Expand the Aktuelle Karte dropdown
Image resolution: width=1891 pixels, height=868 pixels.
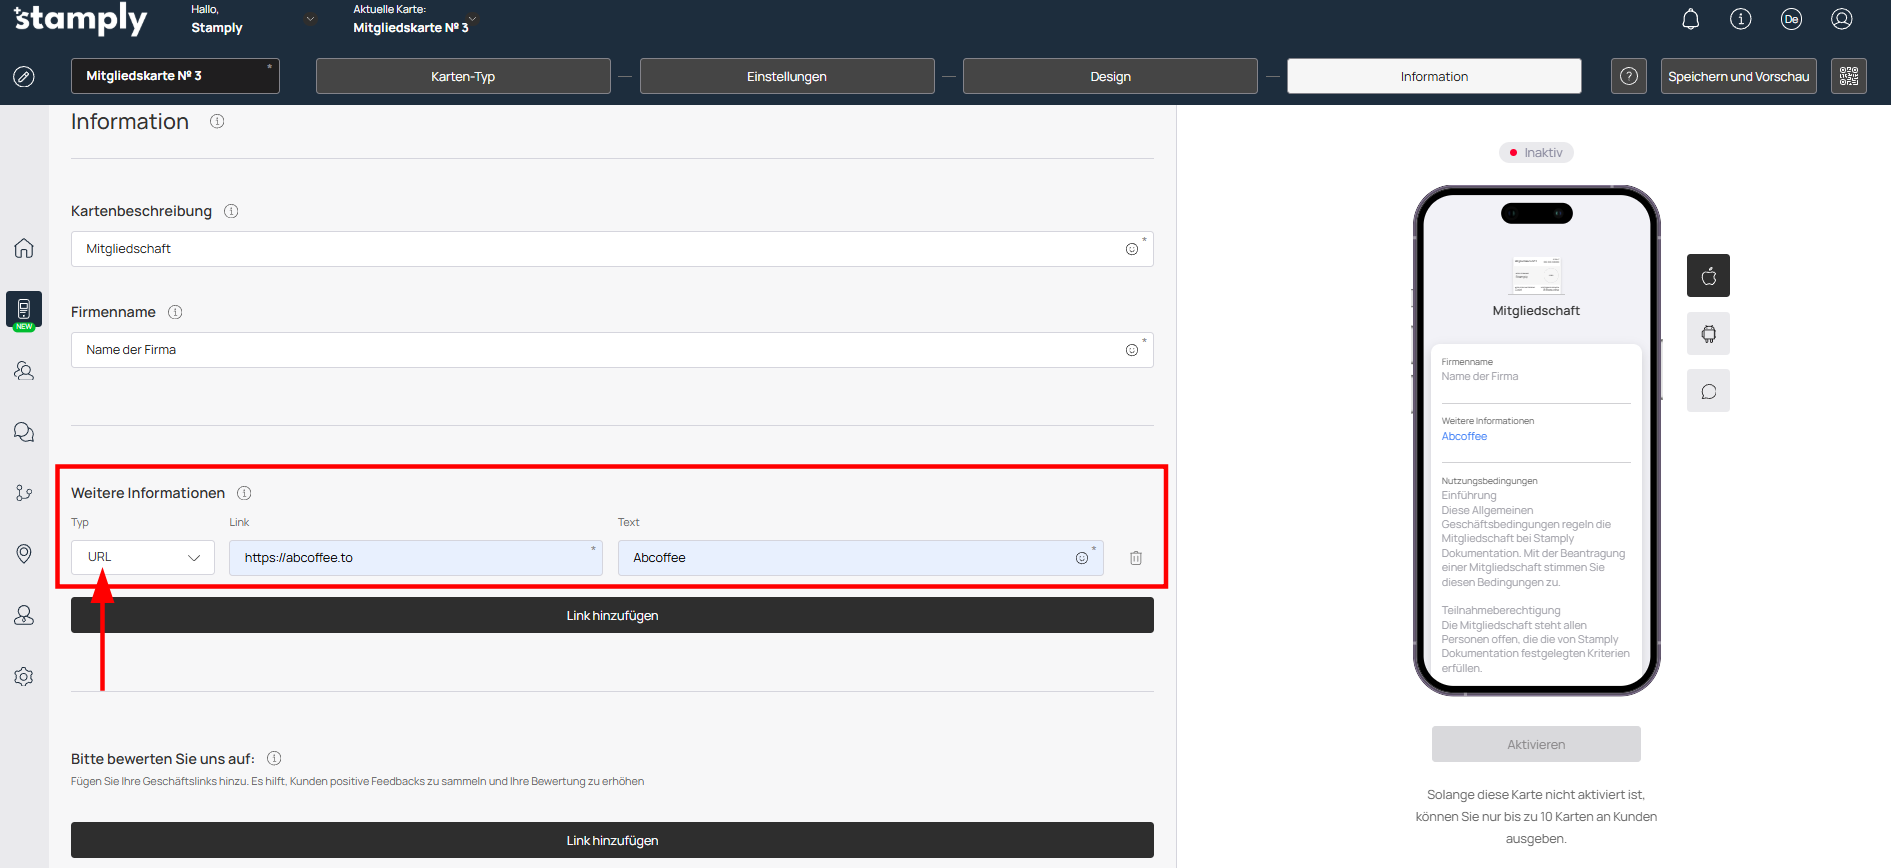click(x=473, y=19)
